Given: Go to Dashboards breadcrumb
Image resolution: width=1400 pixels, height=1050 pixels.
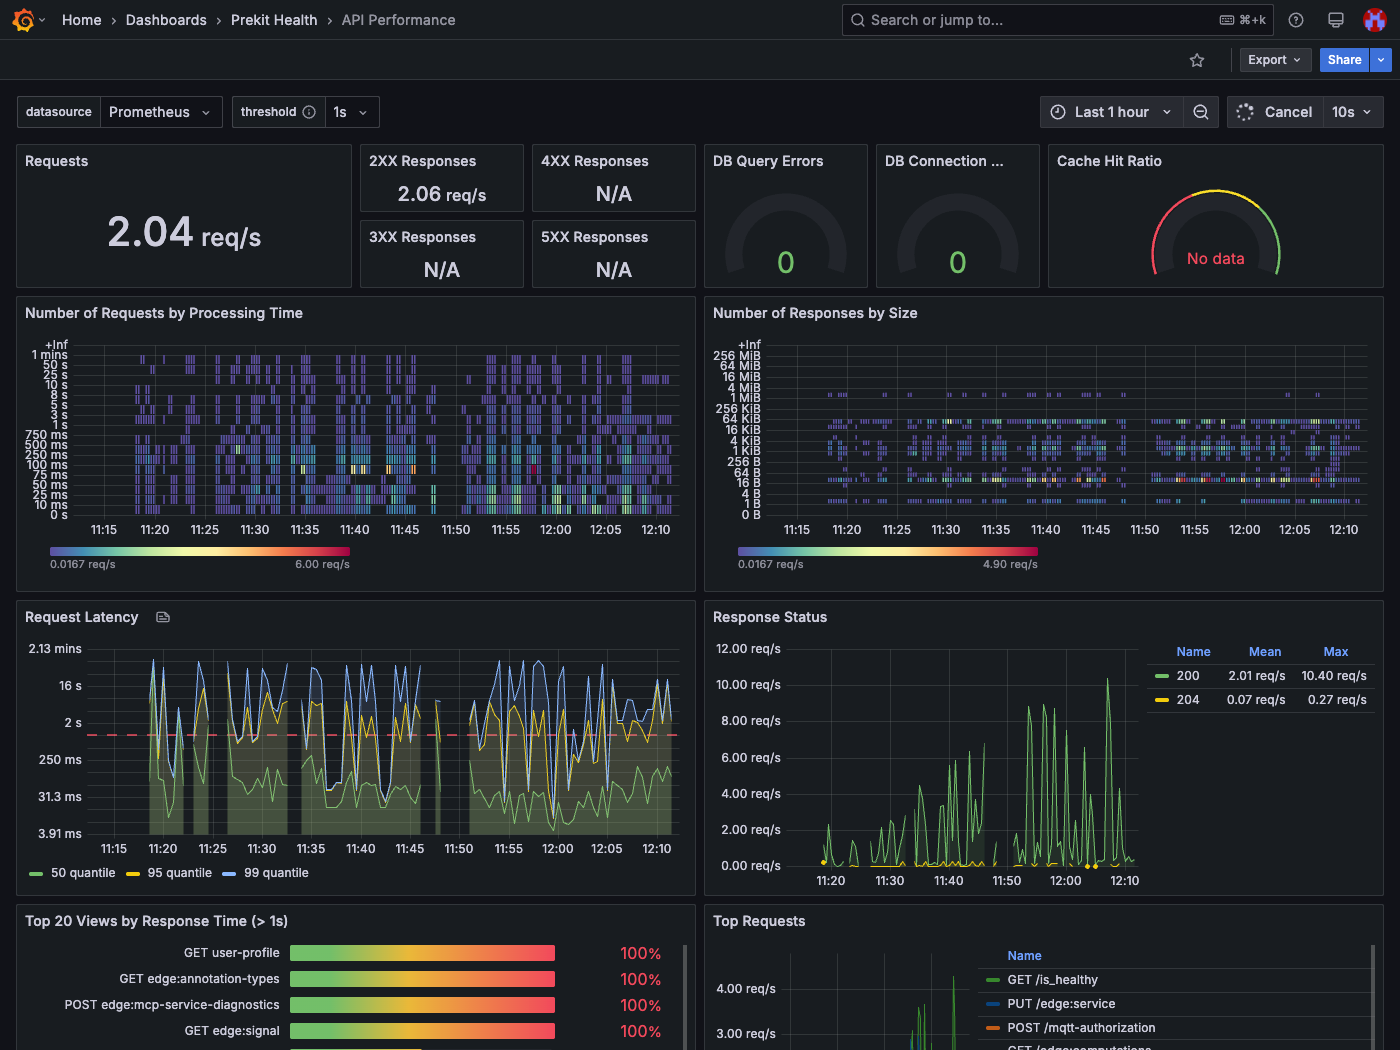Looking at the screenshot, I should pos(166,20).
